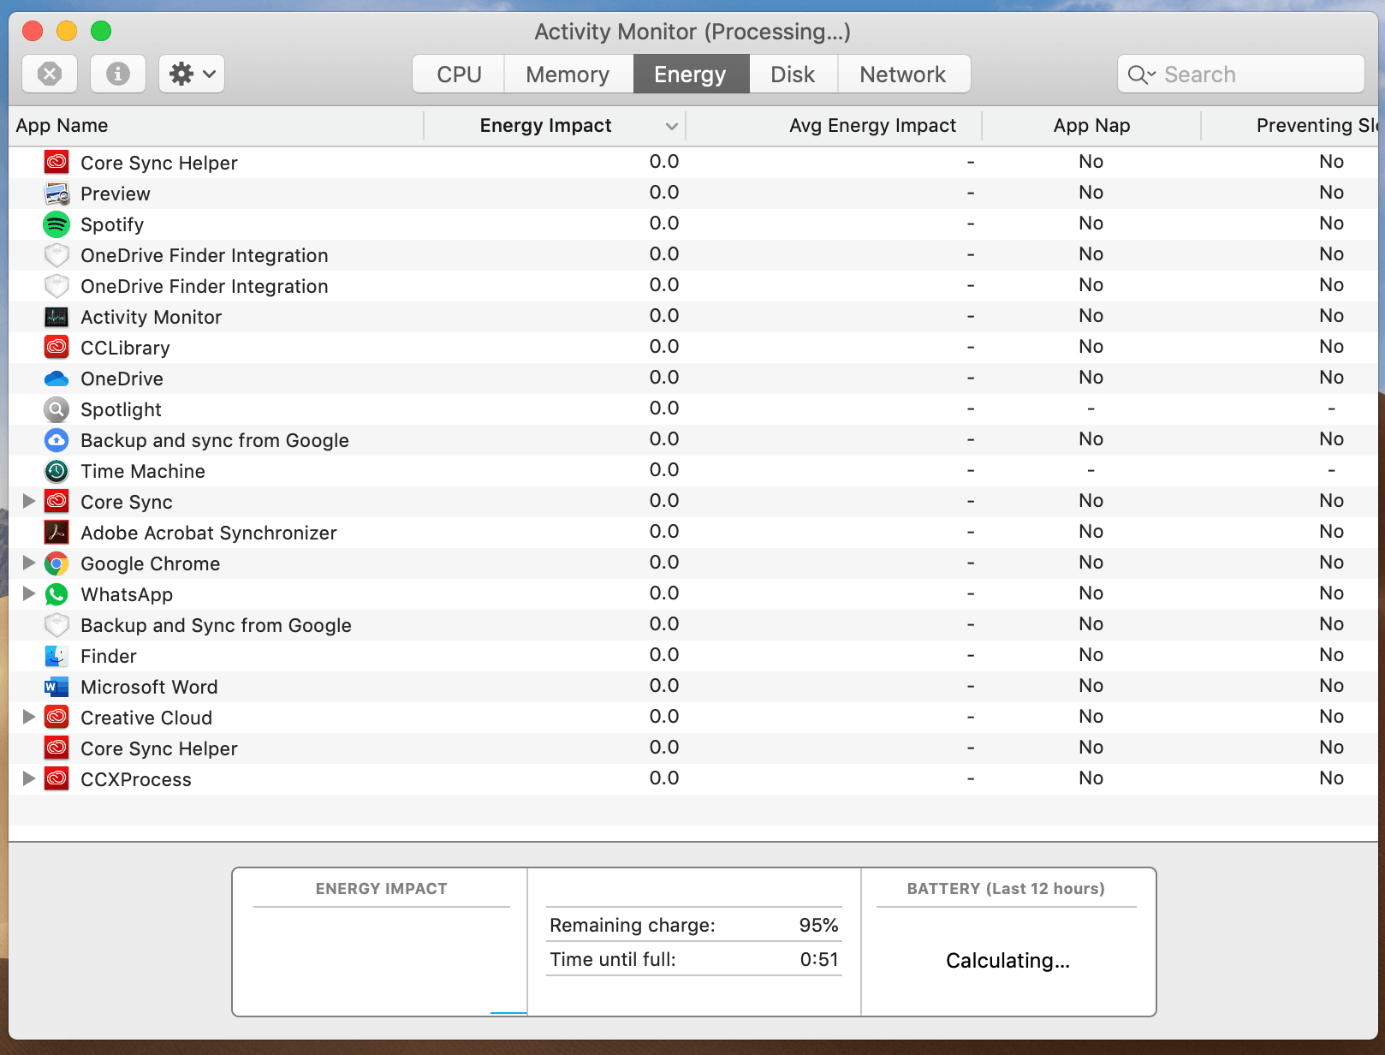The height and width of the screenshot is (1055, 1385).
Task: Expand the Google Chrome process group
Action: [x=29, y=563]
